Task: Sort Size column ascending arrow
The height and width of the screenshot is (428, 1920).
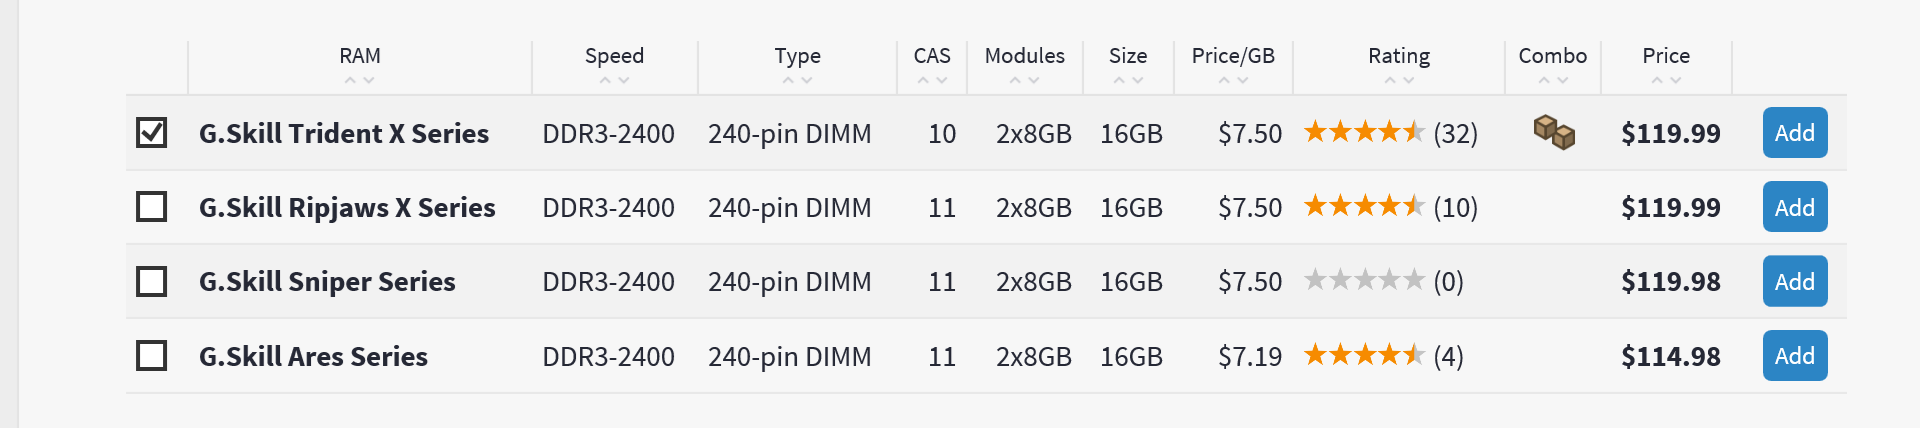Action: pos(1119,80)
